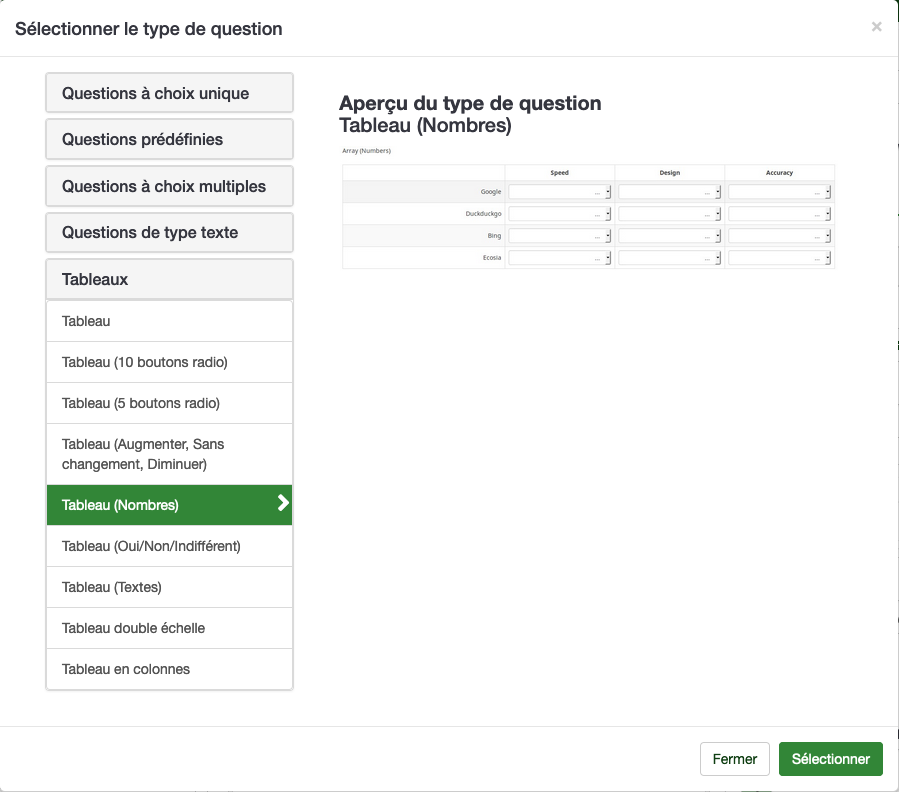This screenshot has height=792, width=899.
Task: Open Google Speed dropdown in preview
Action: pos(559,192)
